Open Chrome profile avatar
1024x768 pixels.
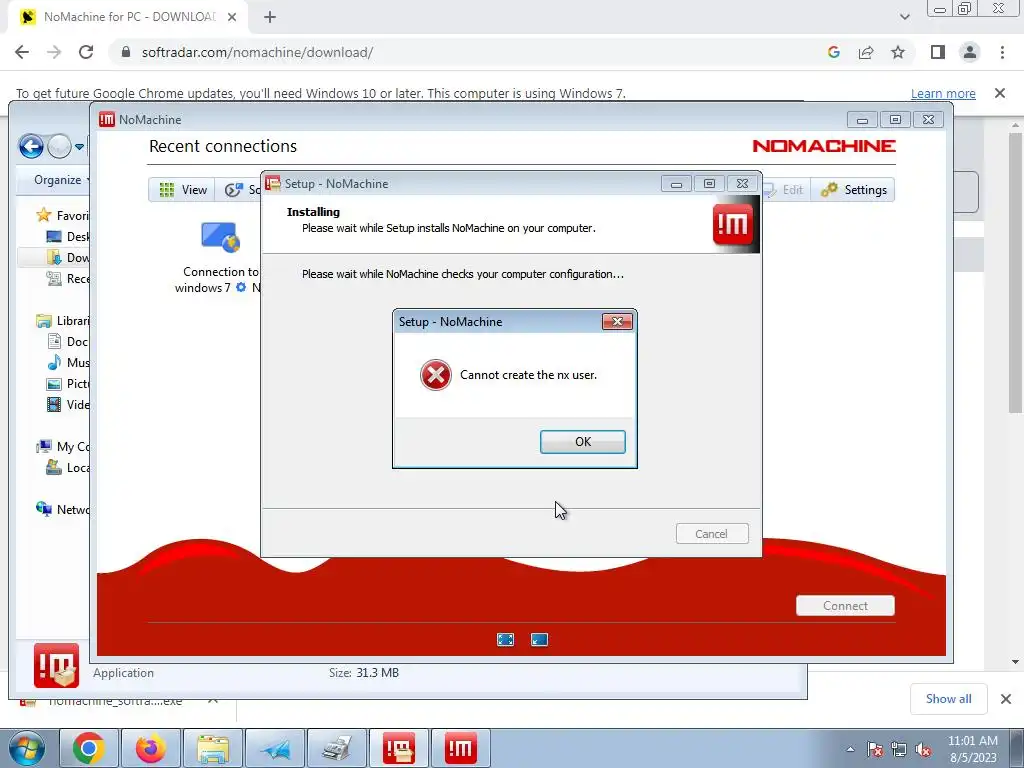click(970, 52)
